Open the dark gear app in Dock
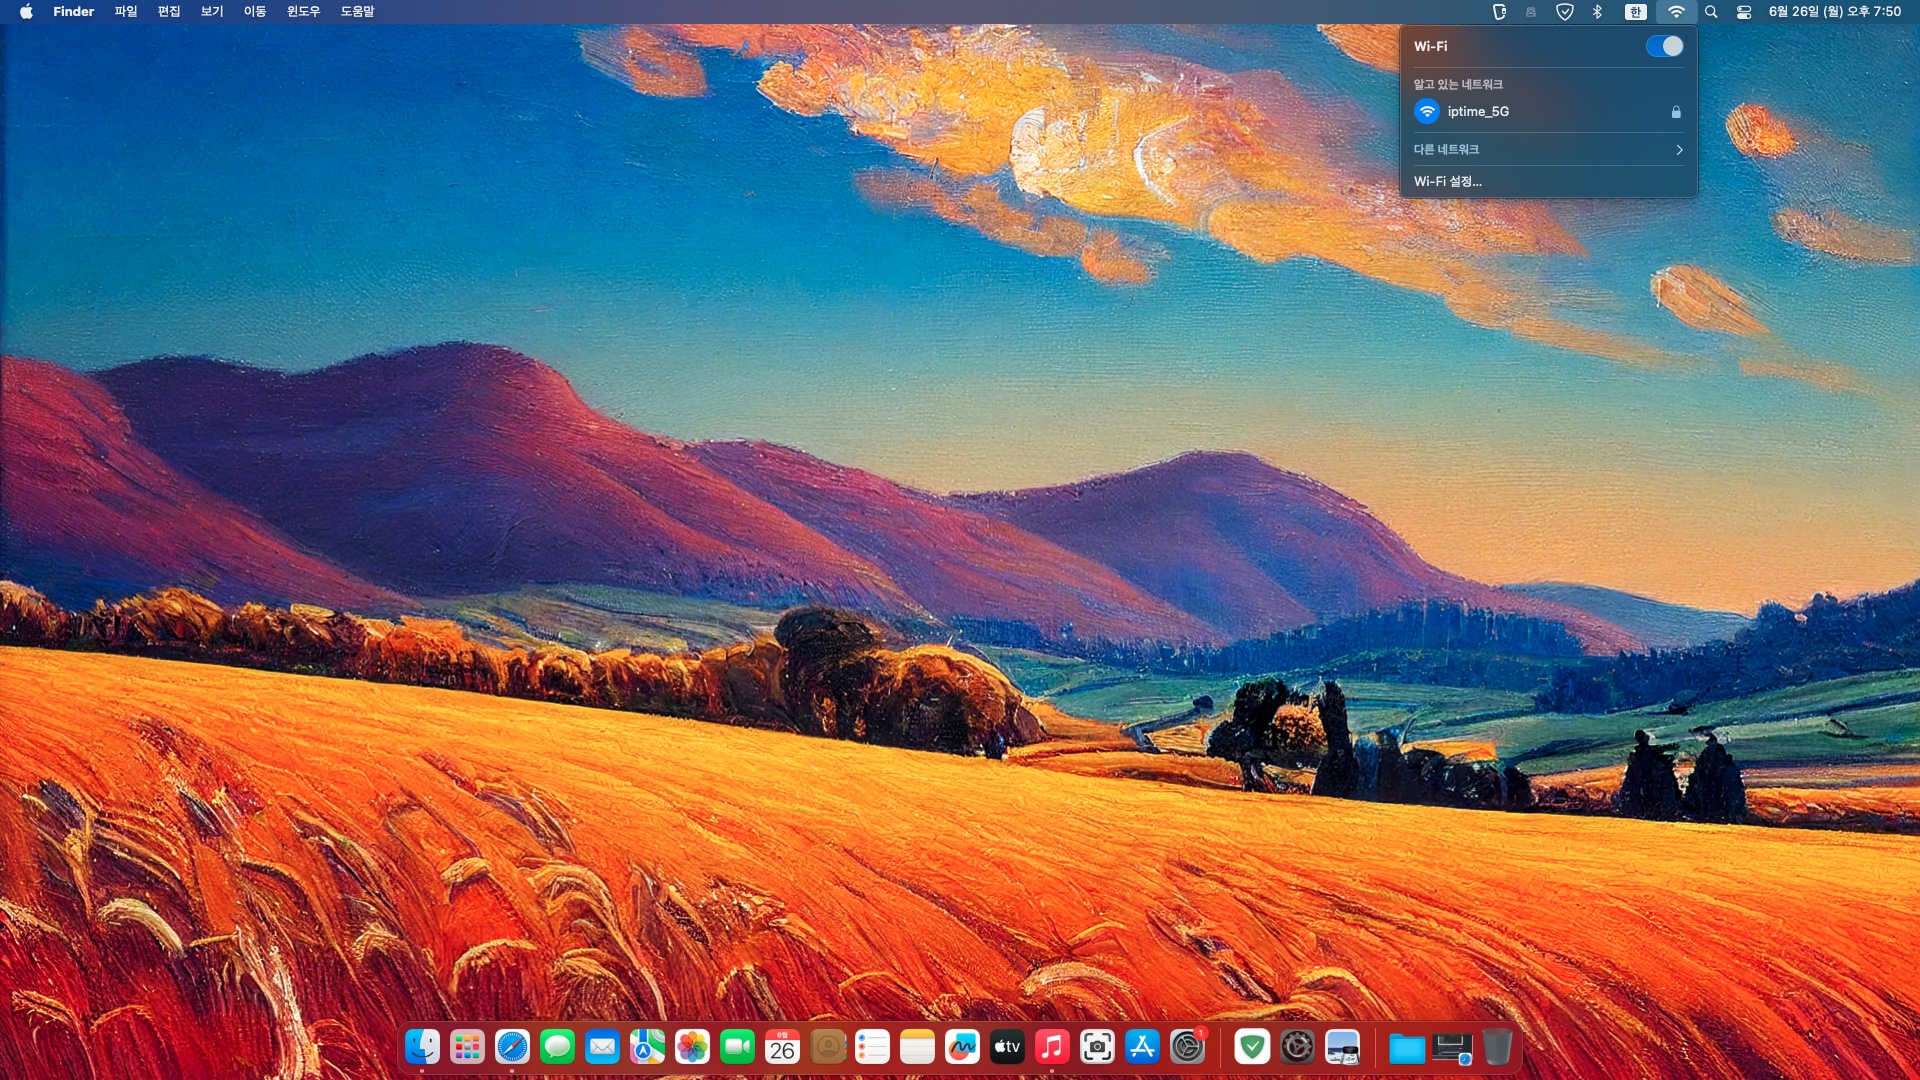This screenshot has height=1080, width=1920. click(x=1297, y=1047)
